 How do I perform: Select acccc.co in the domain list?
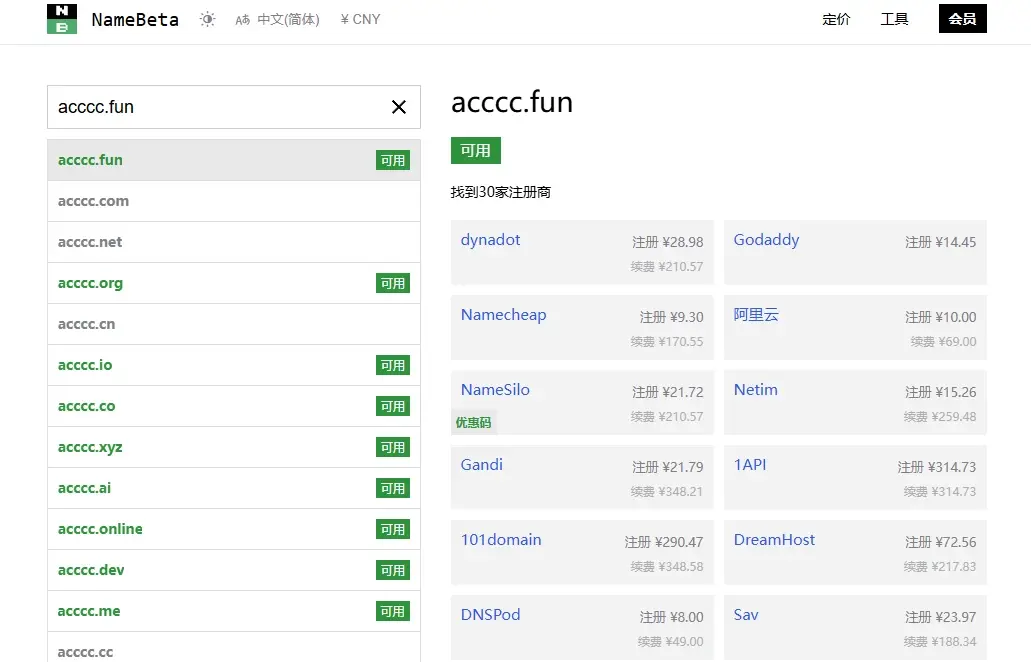233,406
